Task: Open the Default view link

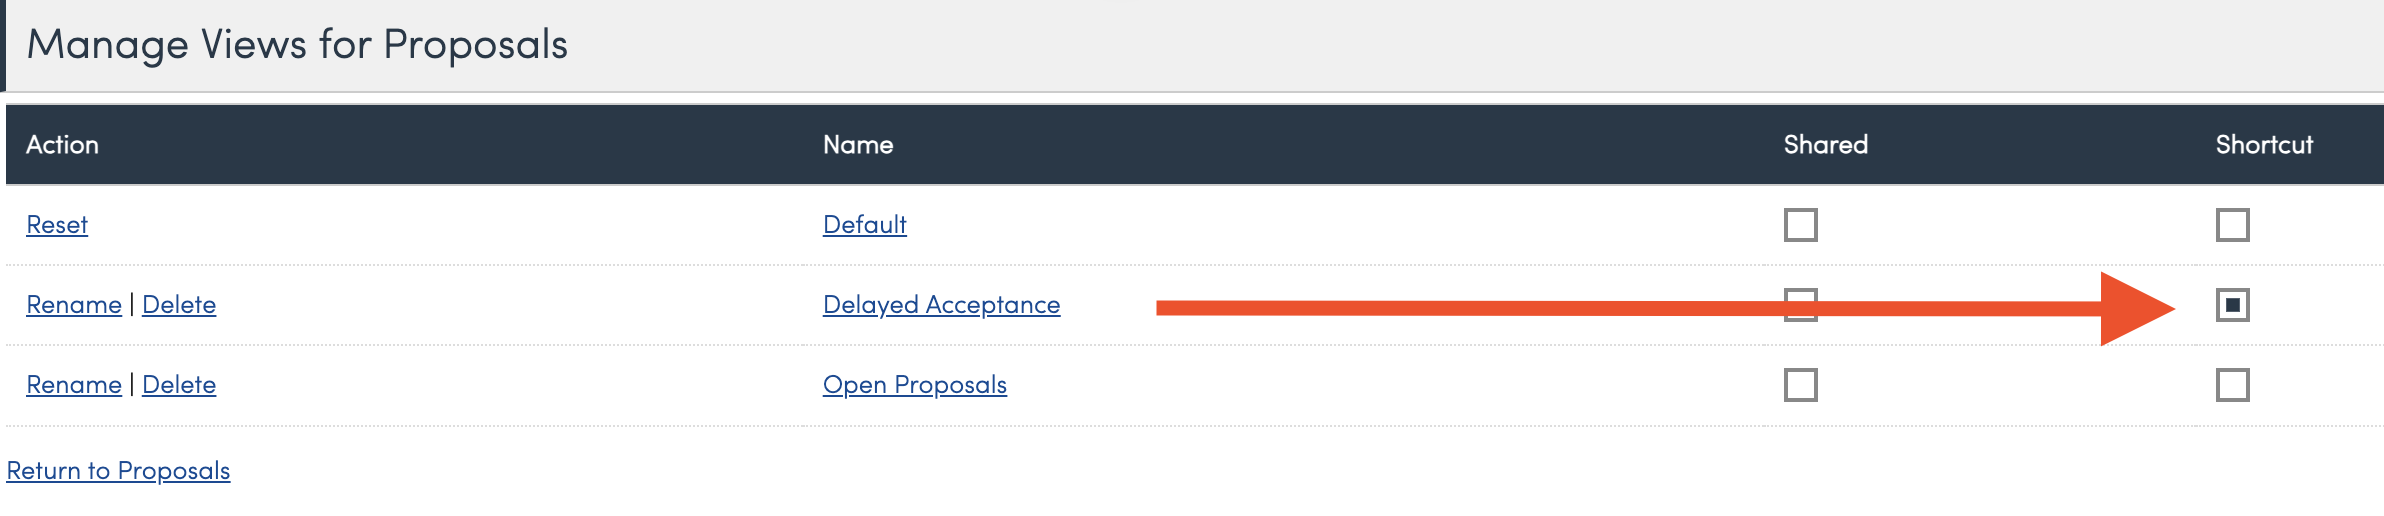Action: [x=864, y=225]
